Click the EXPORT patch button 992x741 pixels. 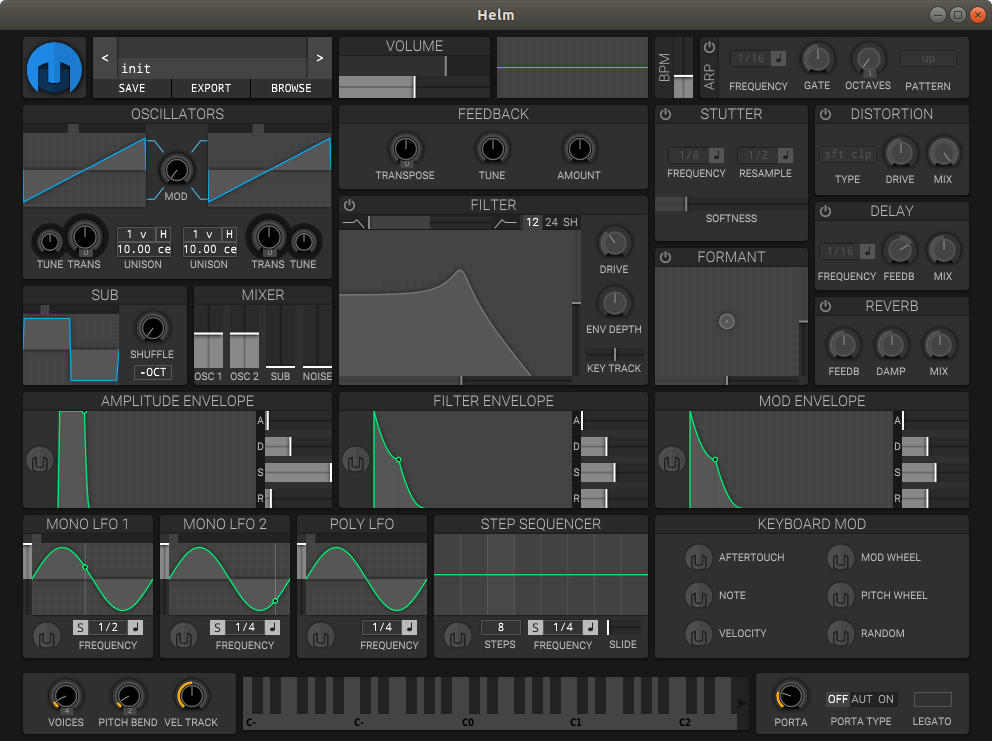click(211, 89)
